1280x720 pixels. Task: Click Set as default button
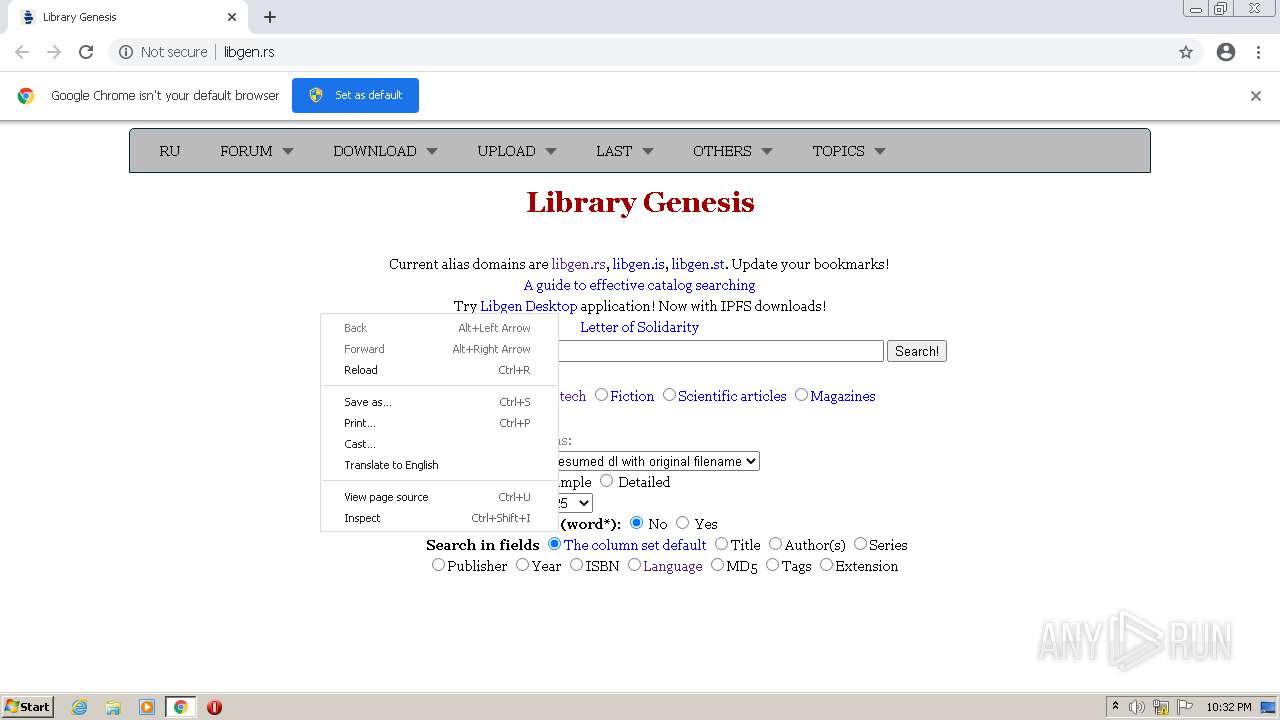click(x=355, y=95)
